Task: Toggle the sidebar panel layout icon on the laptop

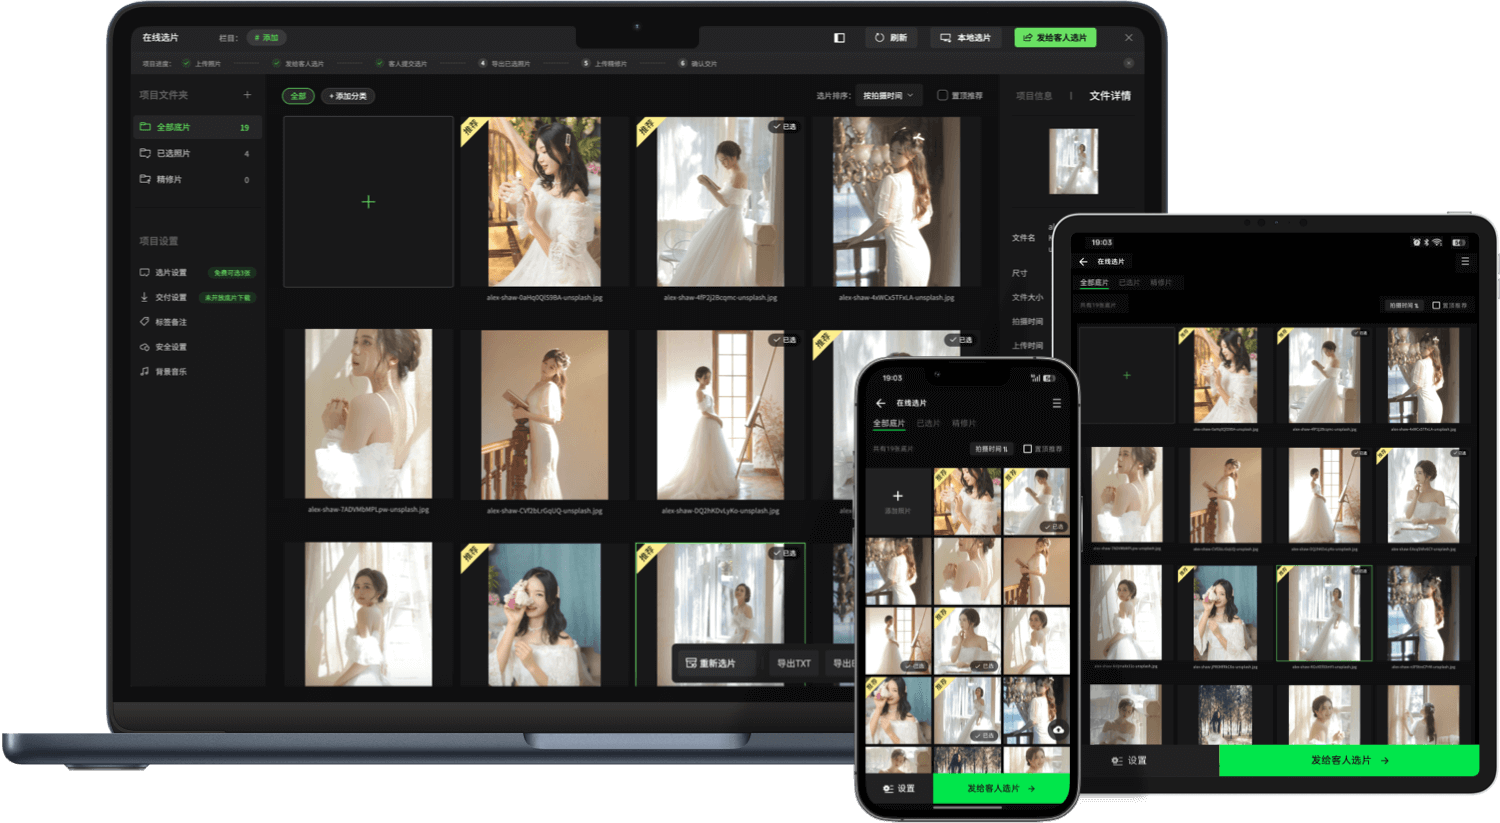Action: coord(839,38)
